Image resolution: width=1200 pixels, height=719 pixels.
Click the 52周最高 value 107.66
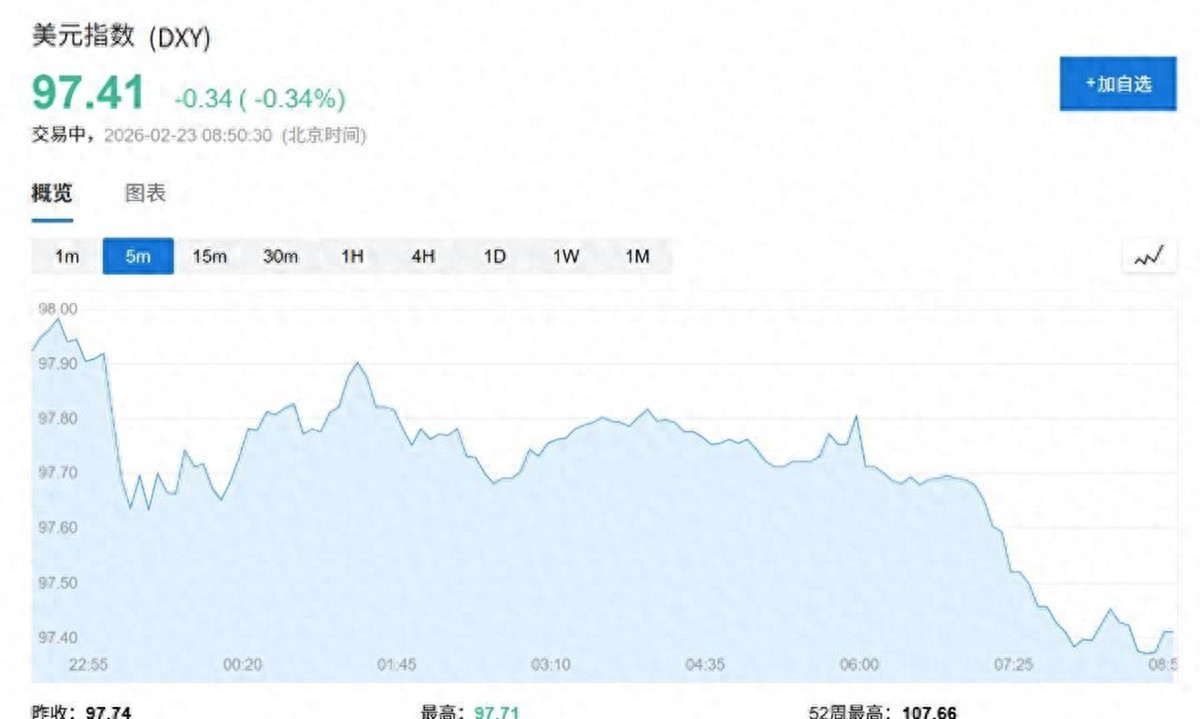(x=929, y=712)
